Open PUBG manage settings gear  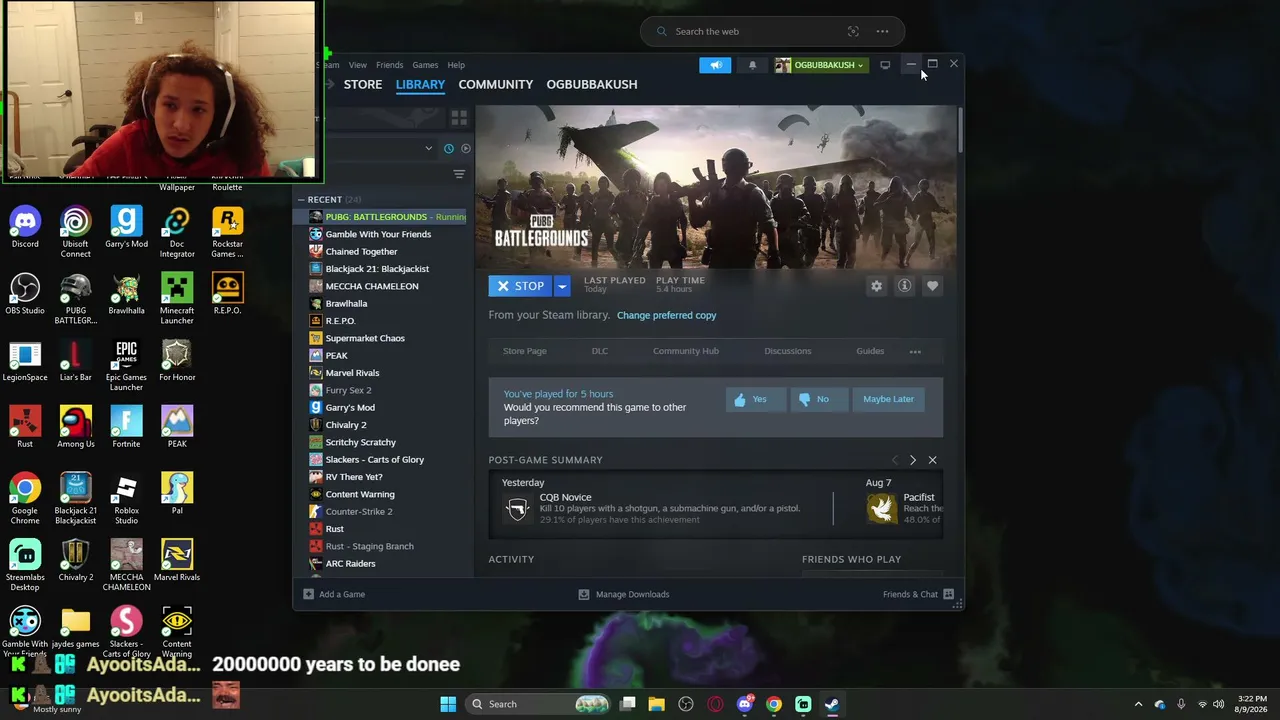[x=876, y=286]
